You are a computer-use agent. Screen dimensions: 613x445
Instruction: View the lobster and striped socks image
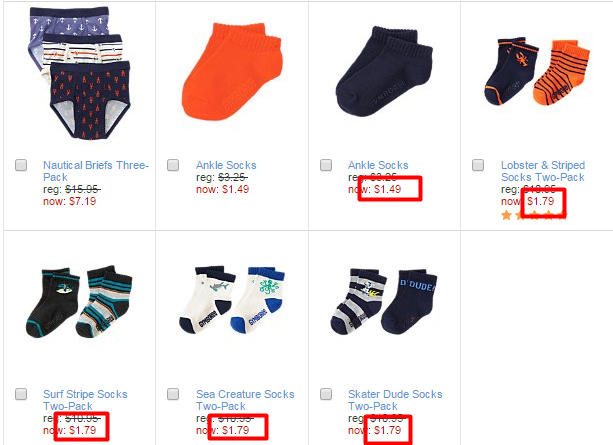coord(537,71)
